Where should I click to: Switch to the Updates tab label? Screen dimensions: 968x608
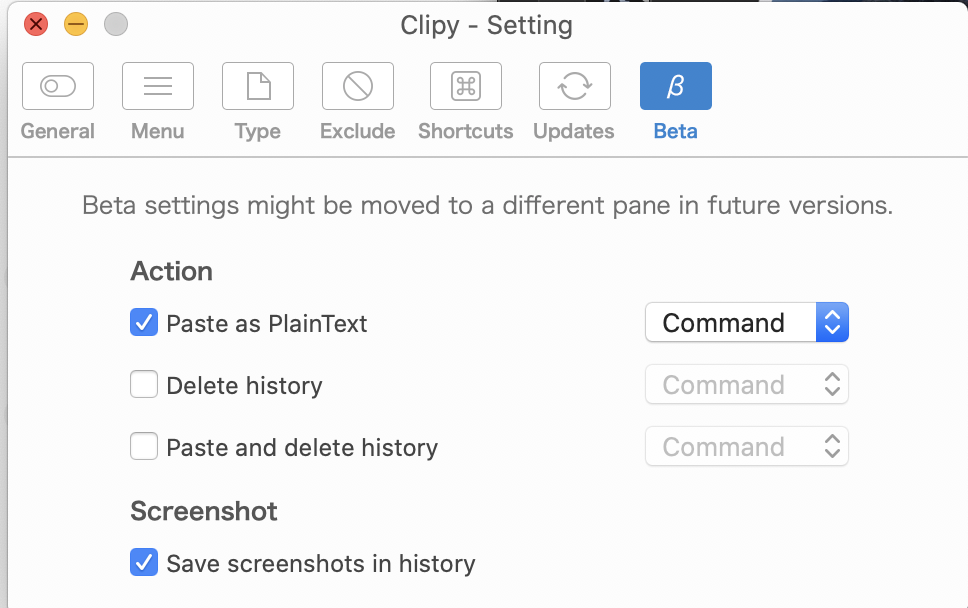[574, 131]
